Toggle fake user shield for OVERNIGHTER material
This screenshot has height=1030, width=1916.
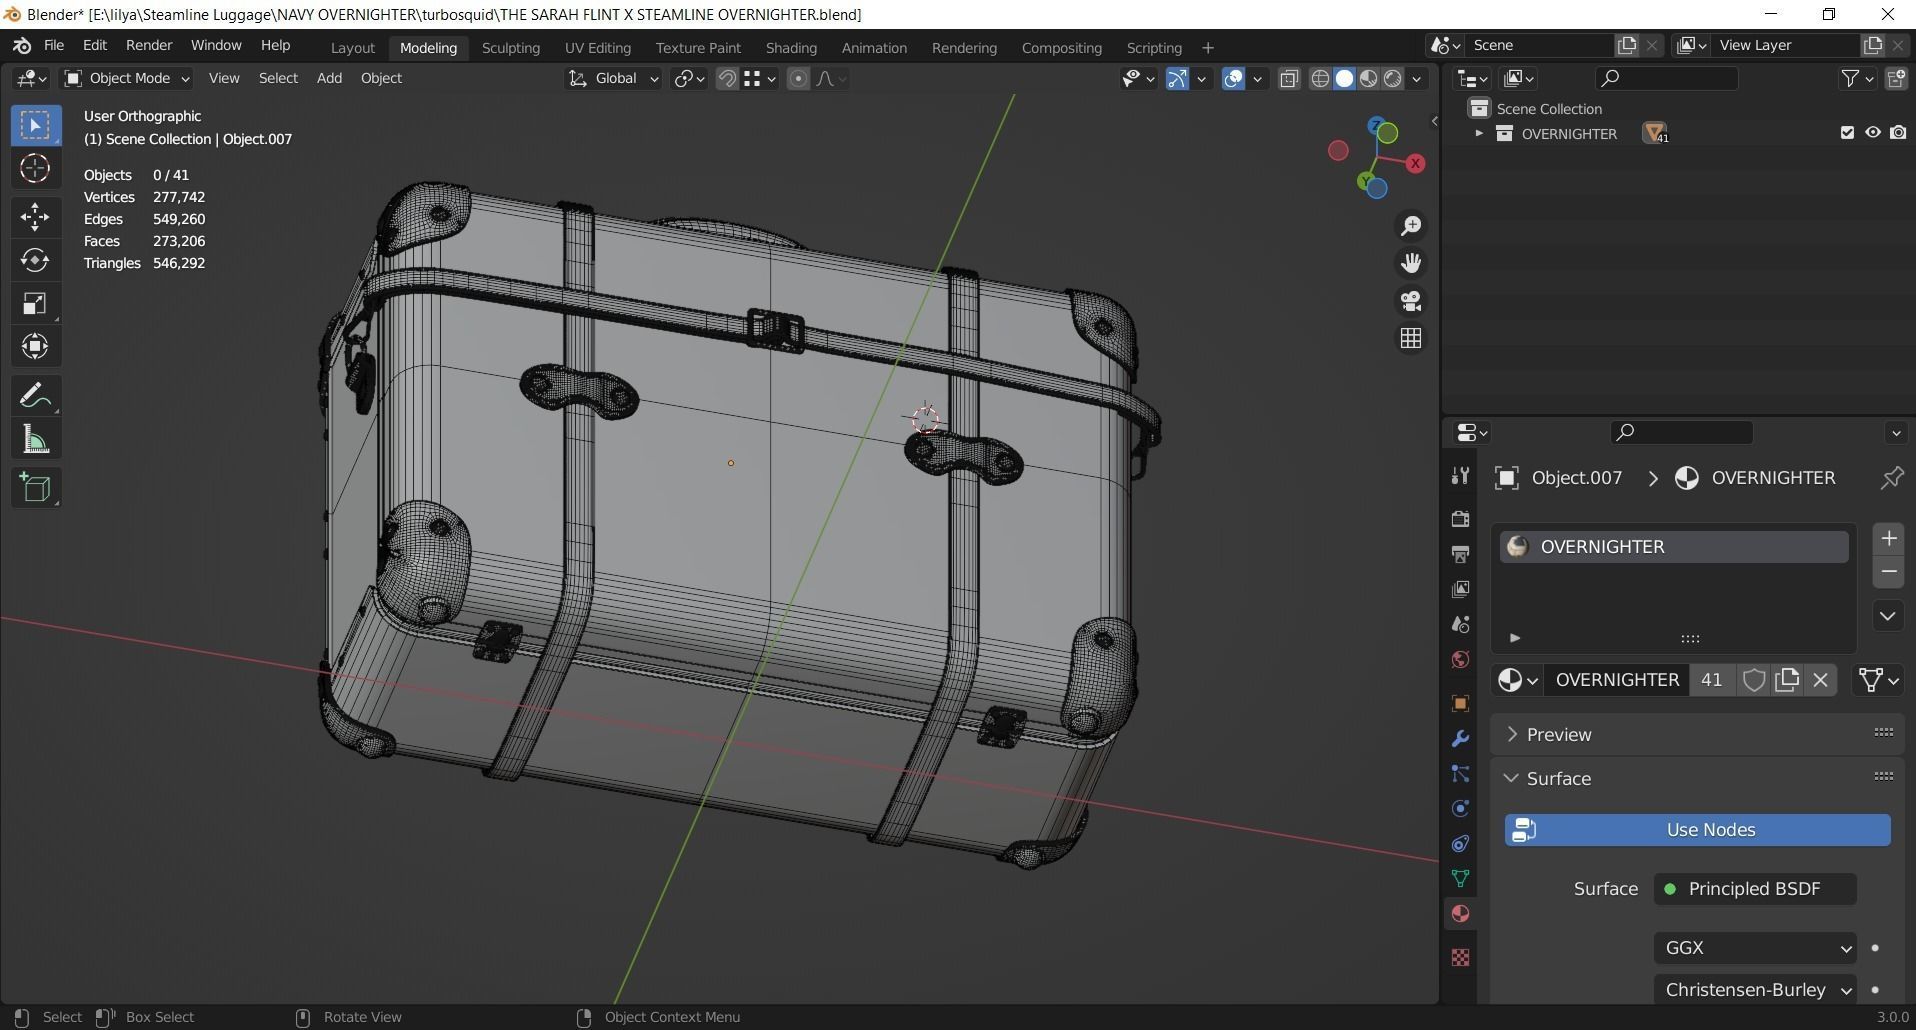[x=1753, y=680]
